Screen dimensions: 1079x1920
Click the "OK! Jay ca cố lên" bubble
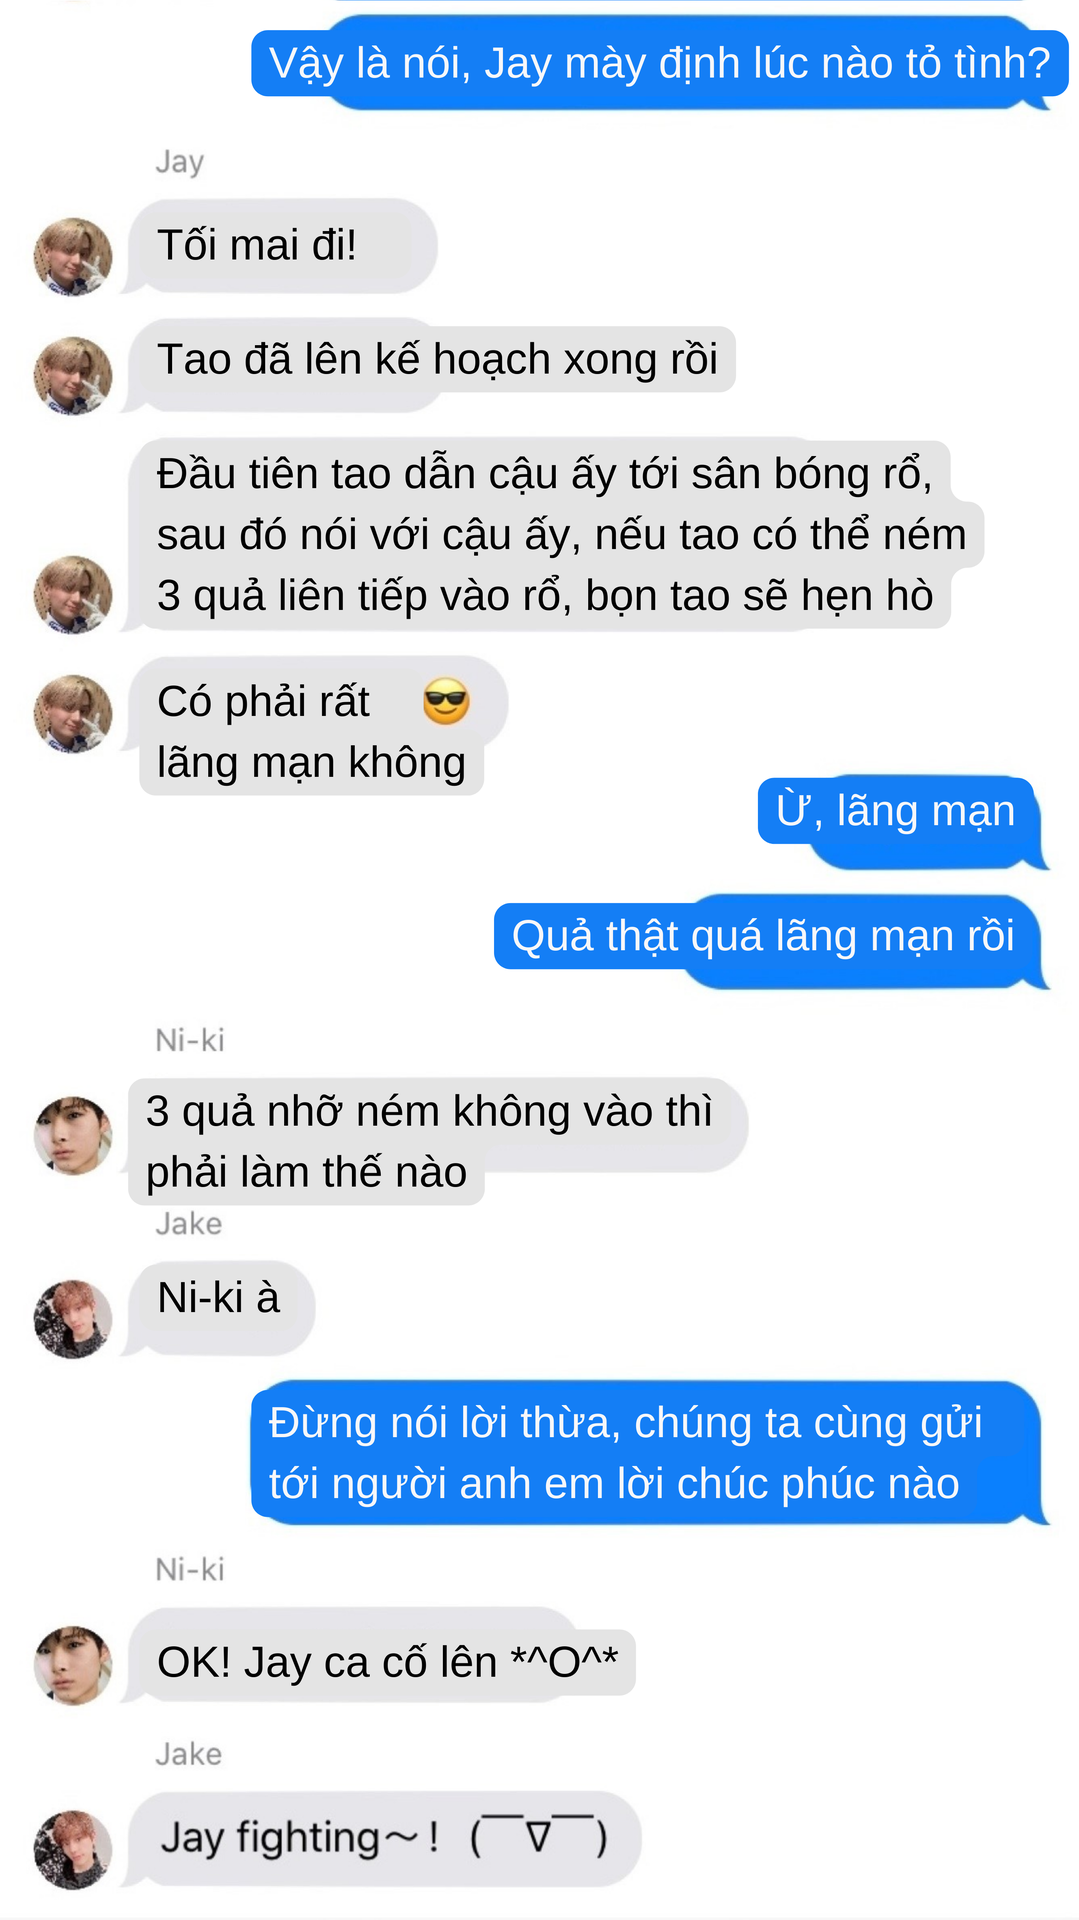click(x=380, y=1655)
